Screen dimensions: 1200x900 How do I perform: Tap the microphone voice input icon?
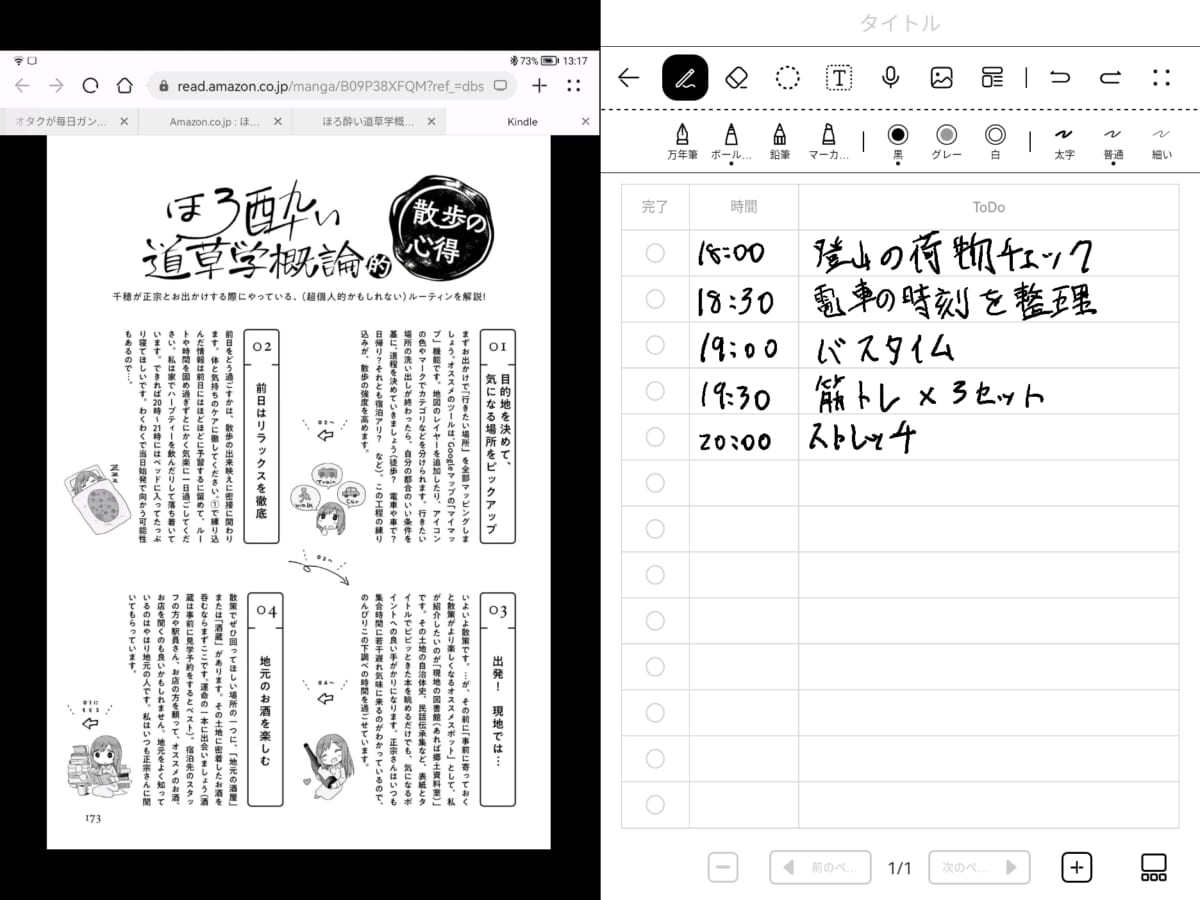click(x=890, y=78)
